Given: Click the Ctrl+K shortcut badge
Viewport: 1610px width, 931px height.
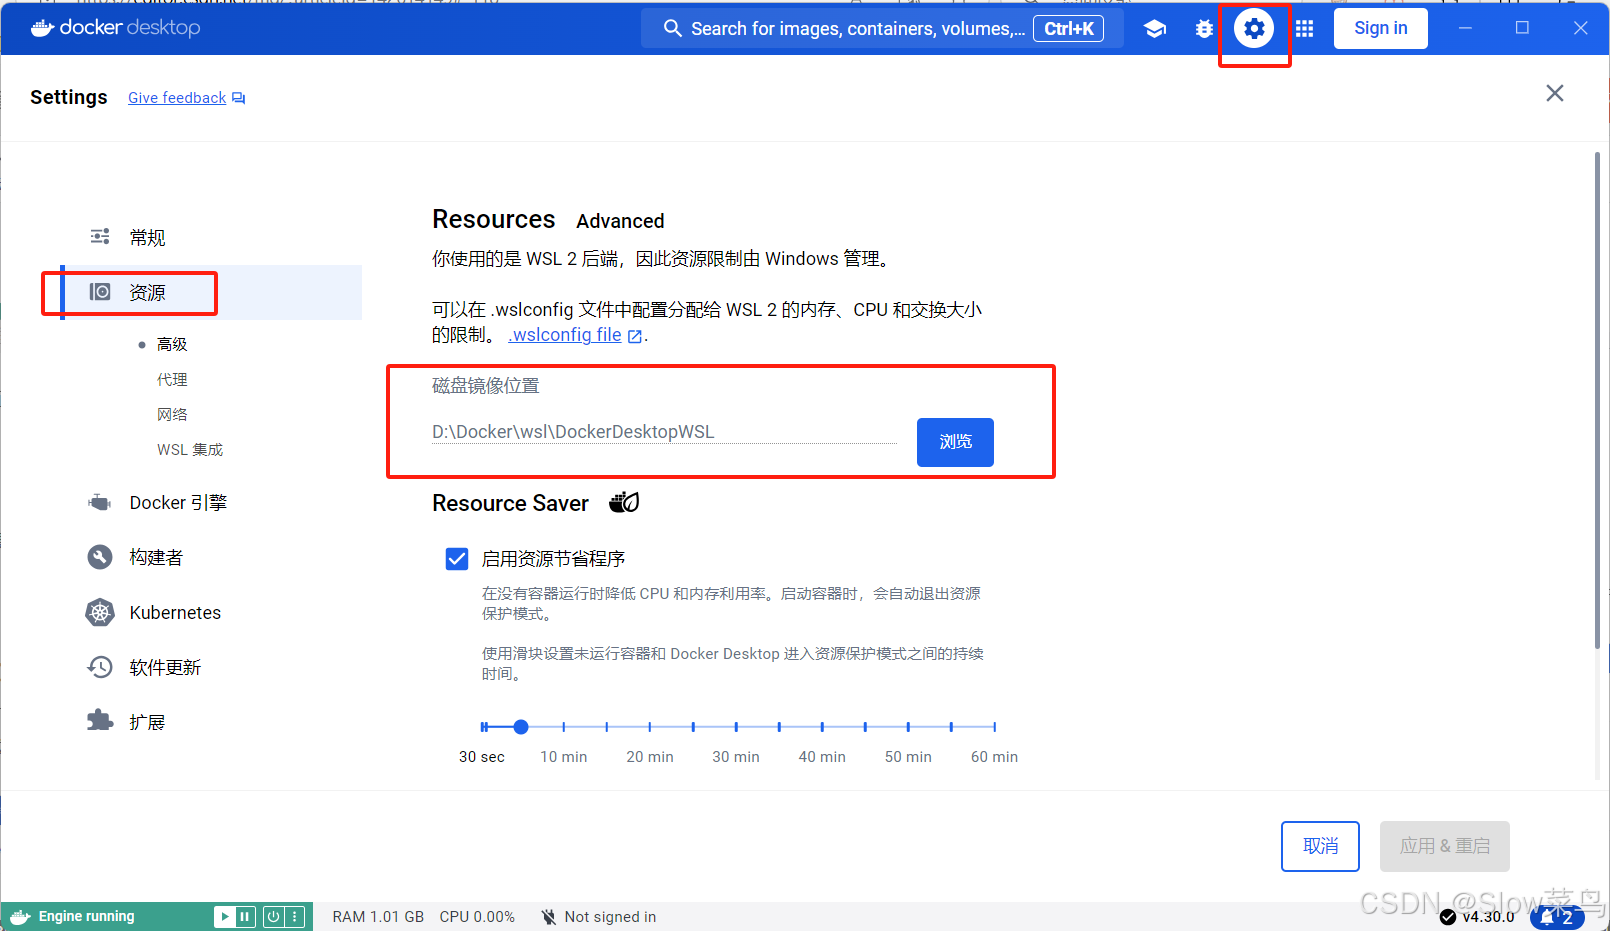Looking at the screenshot, I should click(x=1069, y=29).
